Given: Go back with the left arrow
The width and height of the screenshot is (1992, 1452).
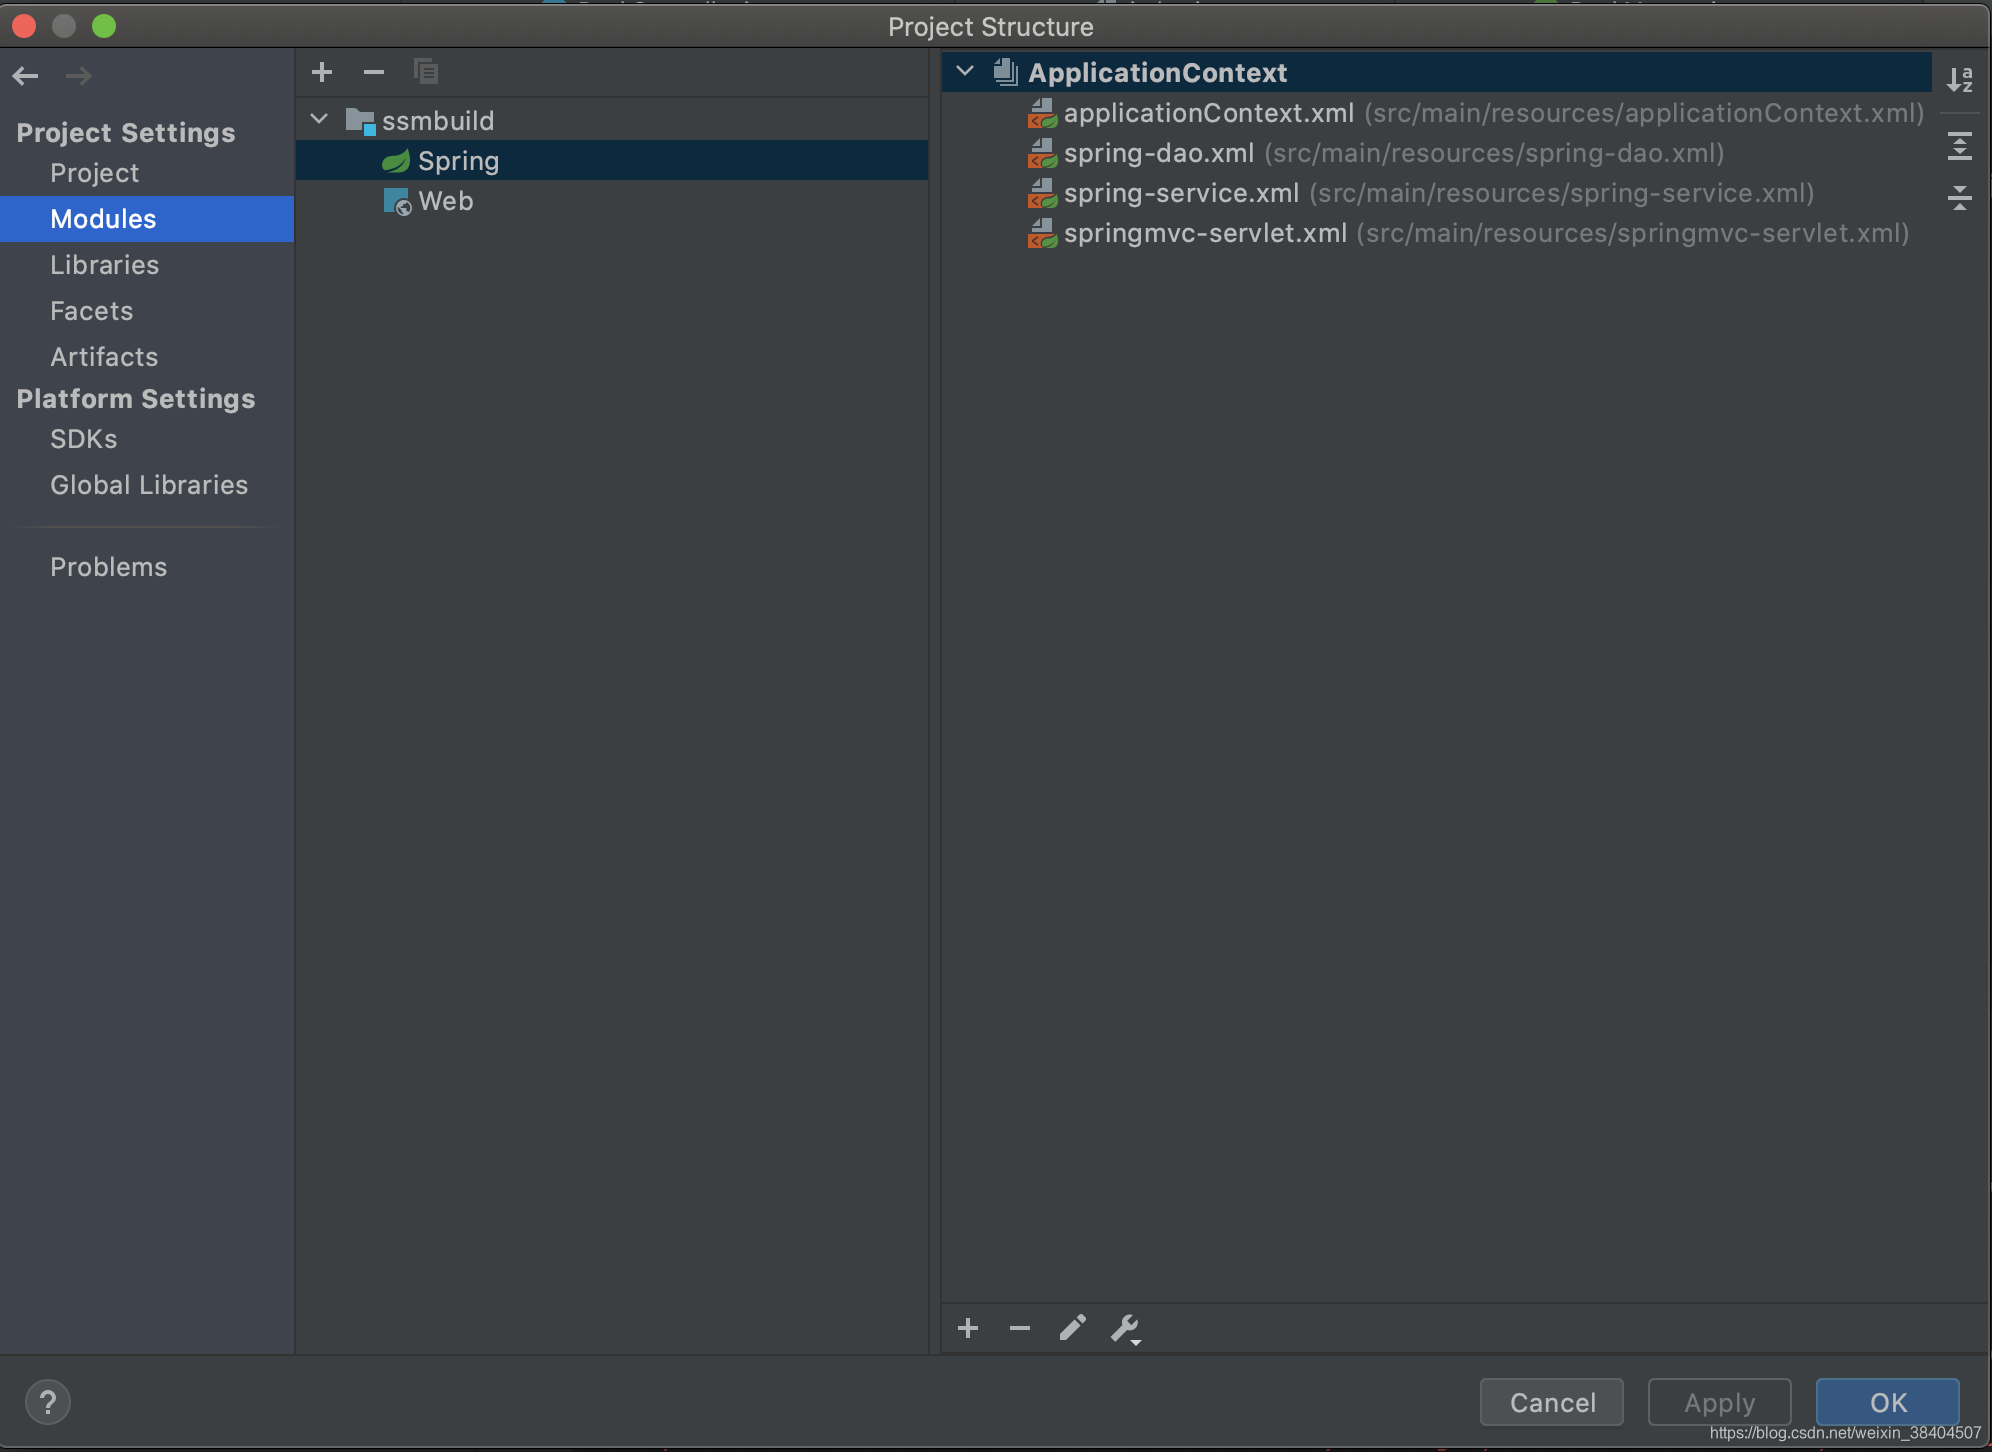Looking at the screenshot, I should 26,76.
